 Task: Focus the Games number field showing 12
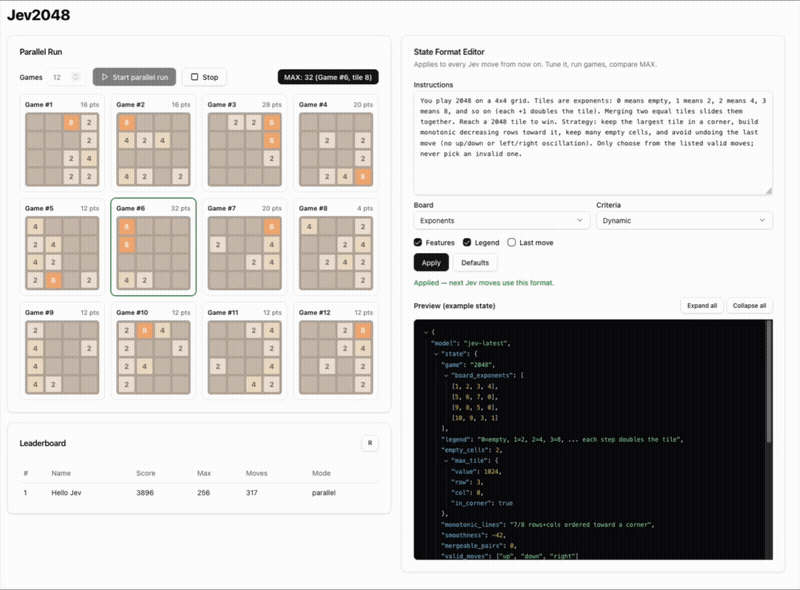pos(64,77)
